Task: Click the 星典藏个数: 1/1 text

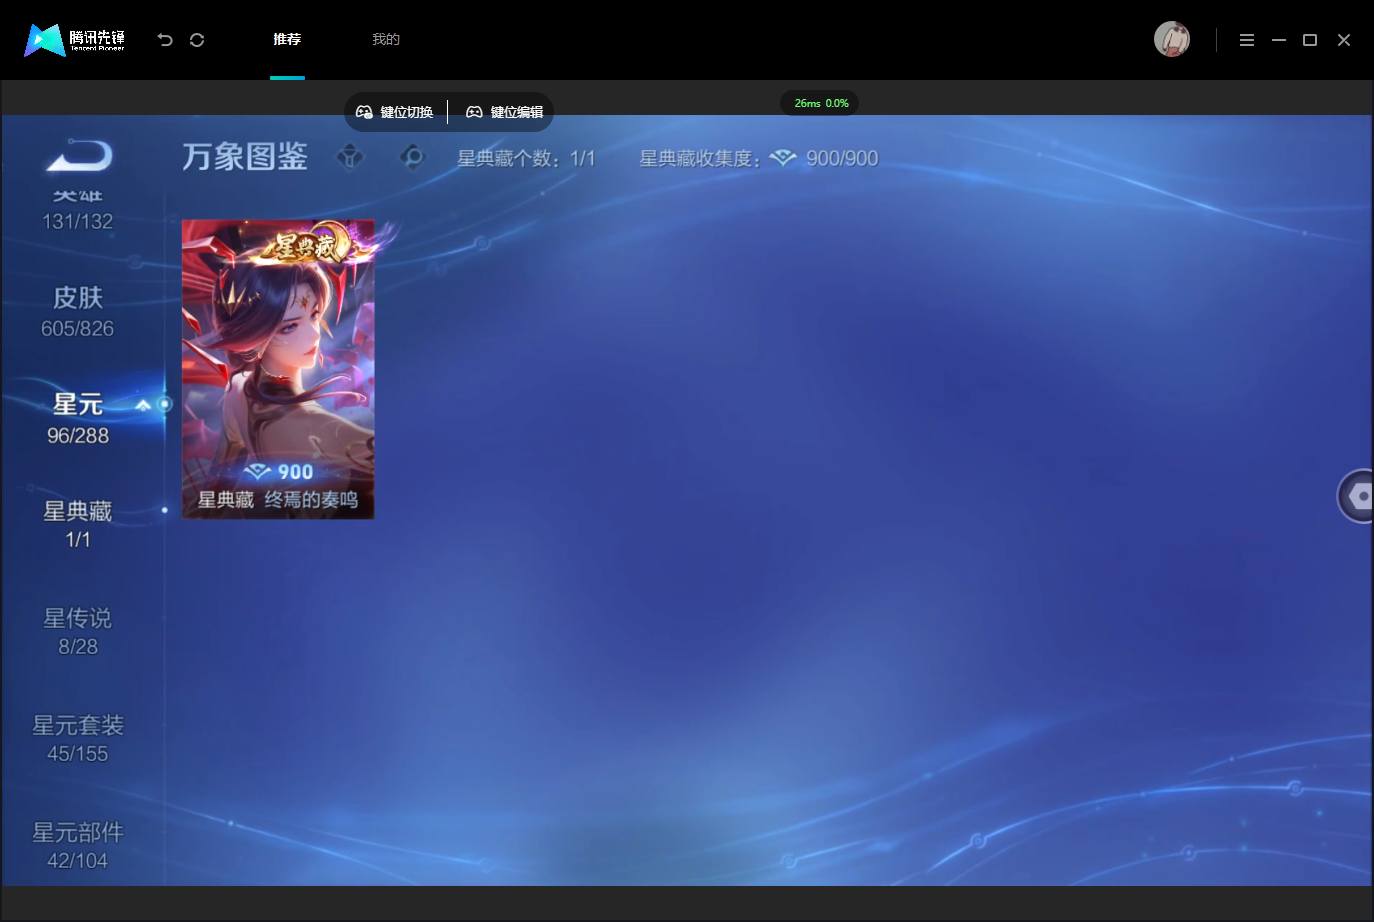Action: point(526,158)
